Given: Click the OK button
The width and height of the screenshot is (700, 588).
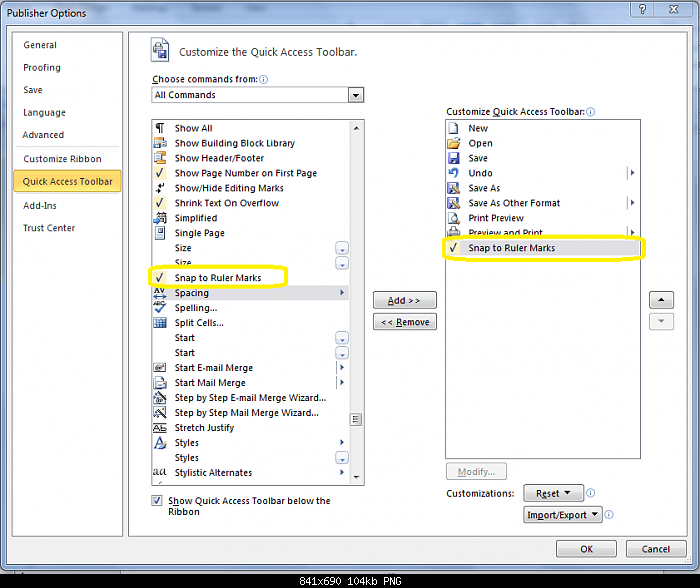Looking at the screenshot, I should [x=586, y=549].
